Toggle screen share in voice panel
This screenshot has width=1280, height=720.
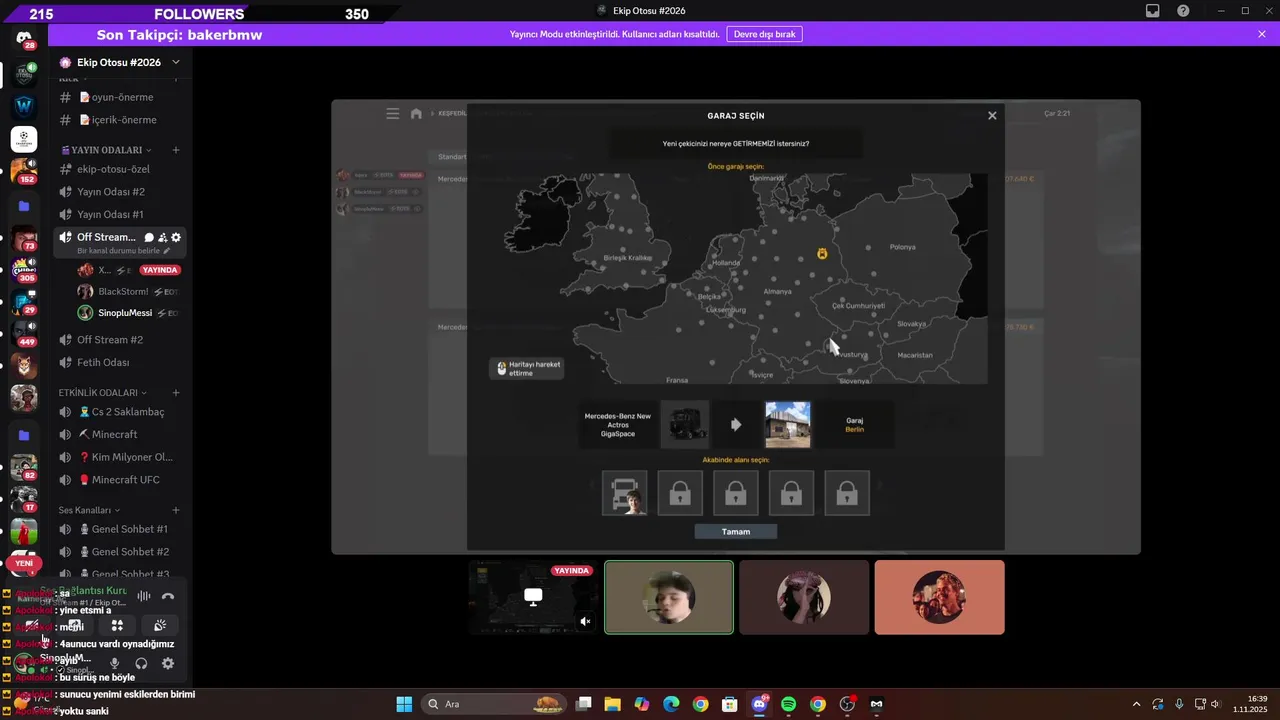coord(74,625)
